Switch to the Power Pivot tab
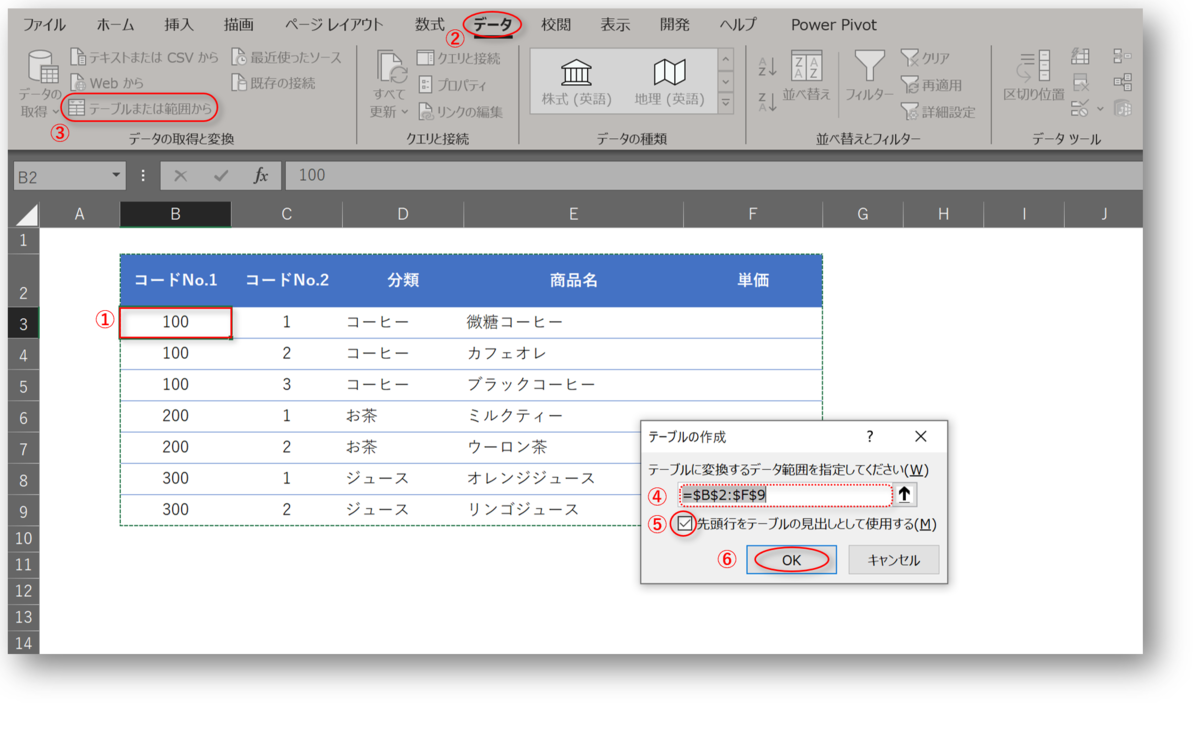1200x752 pixels. coord(833,24)
